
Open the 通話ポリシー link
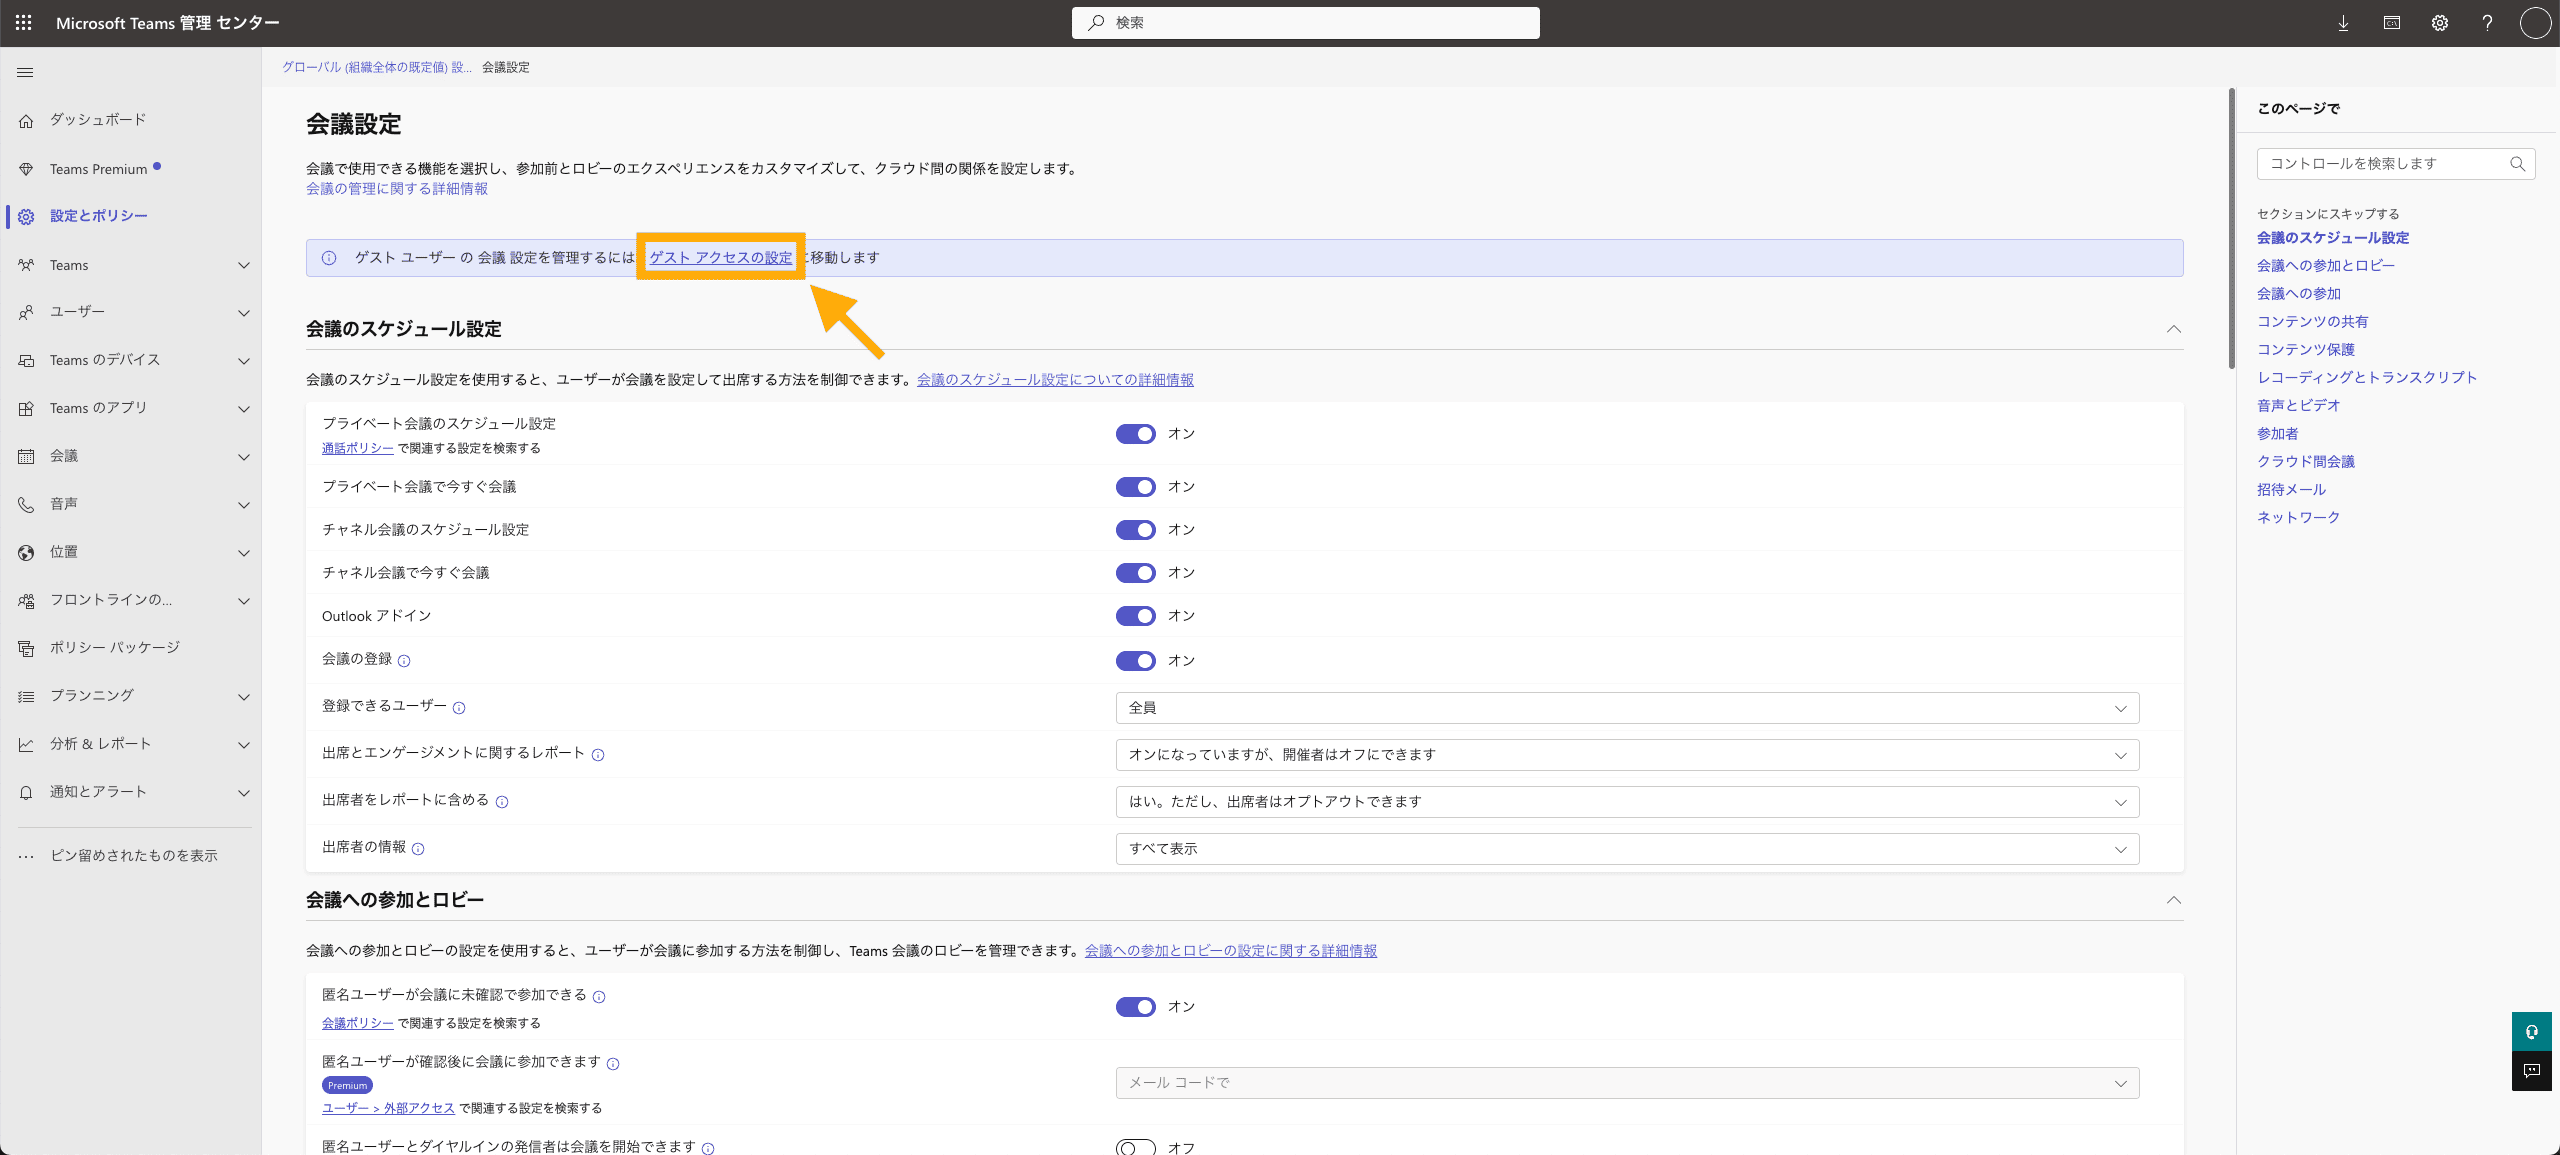[357, 448]
